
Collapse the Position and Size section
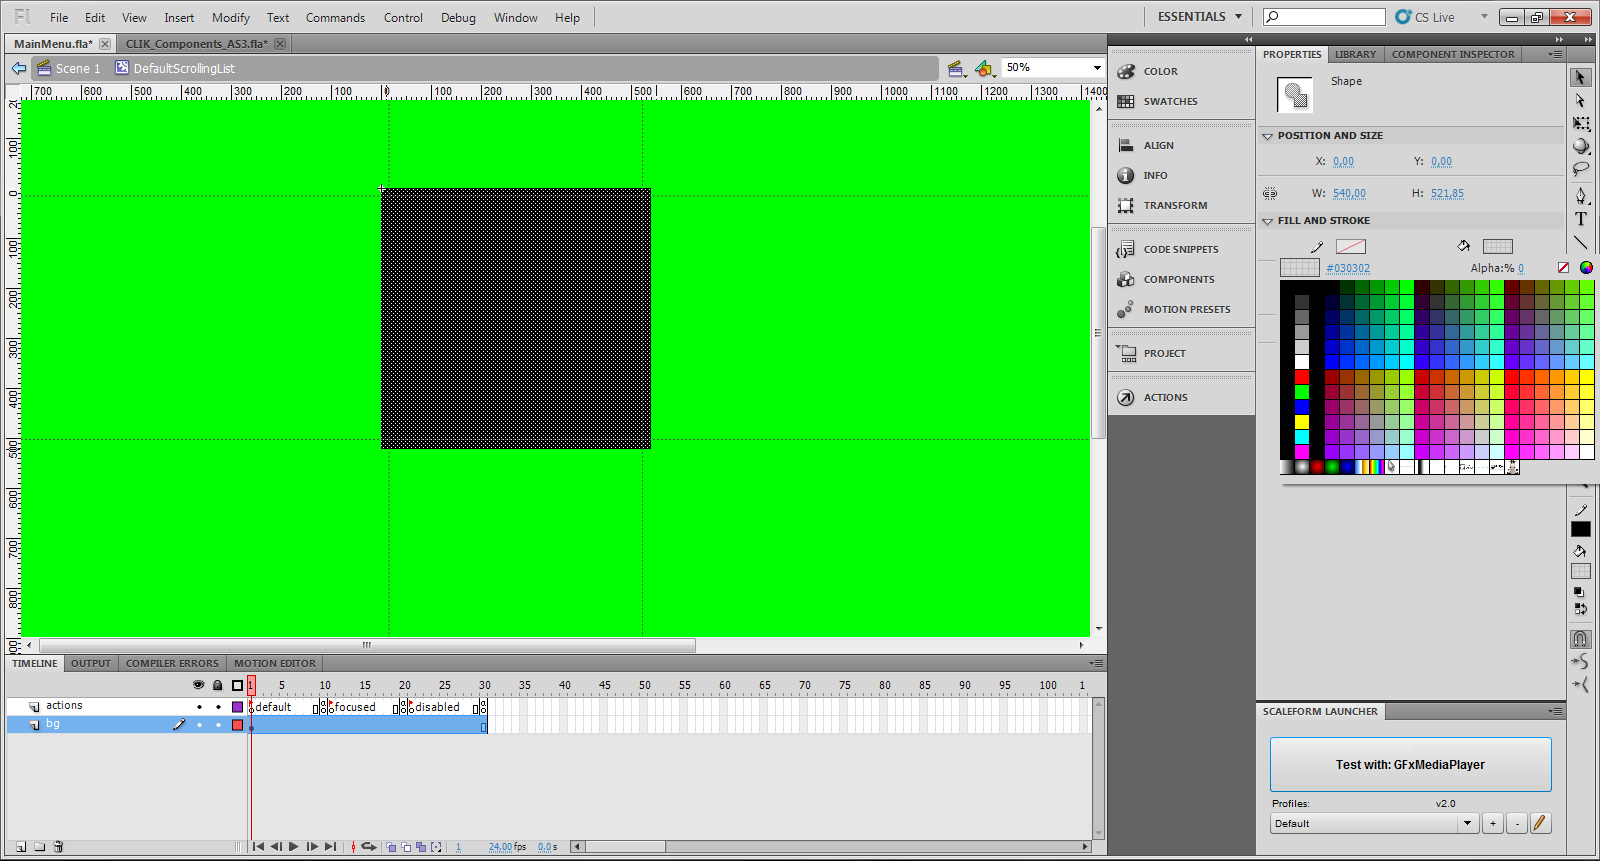coord(1268,136)
